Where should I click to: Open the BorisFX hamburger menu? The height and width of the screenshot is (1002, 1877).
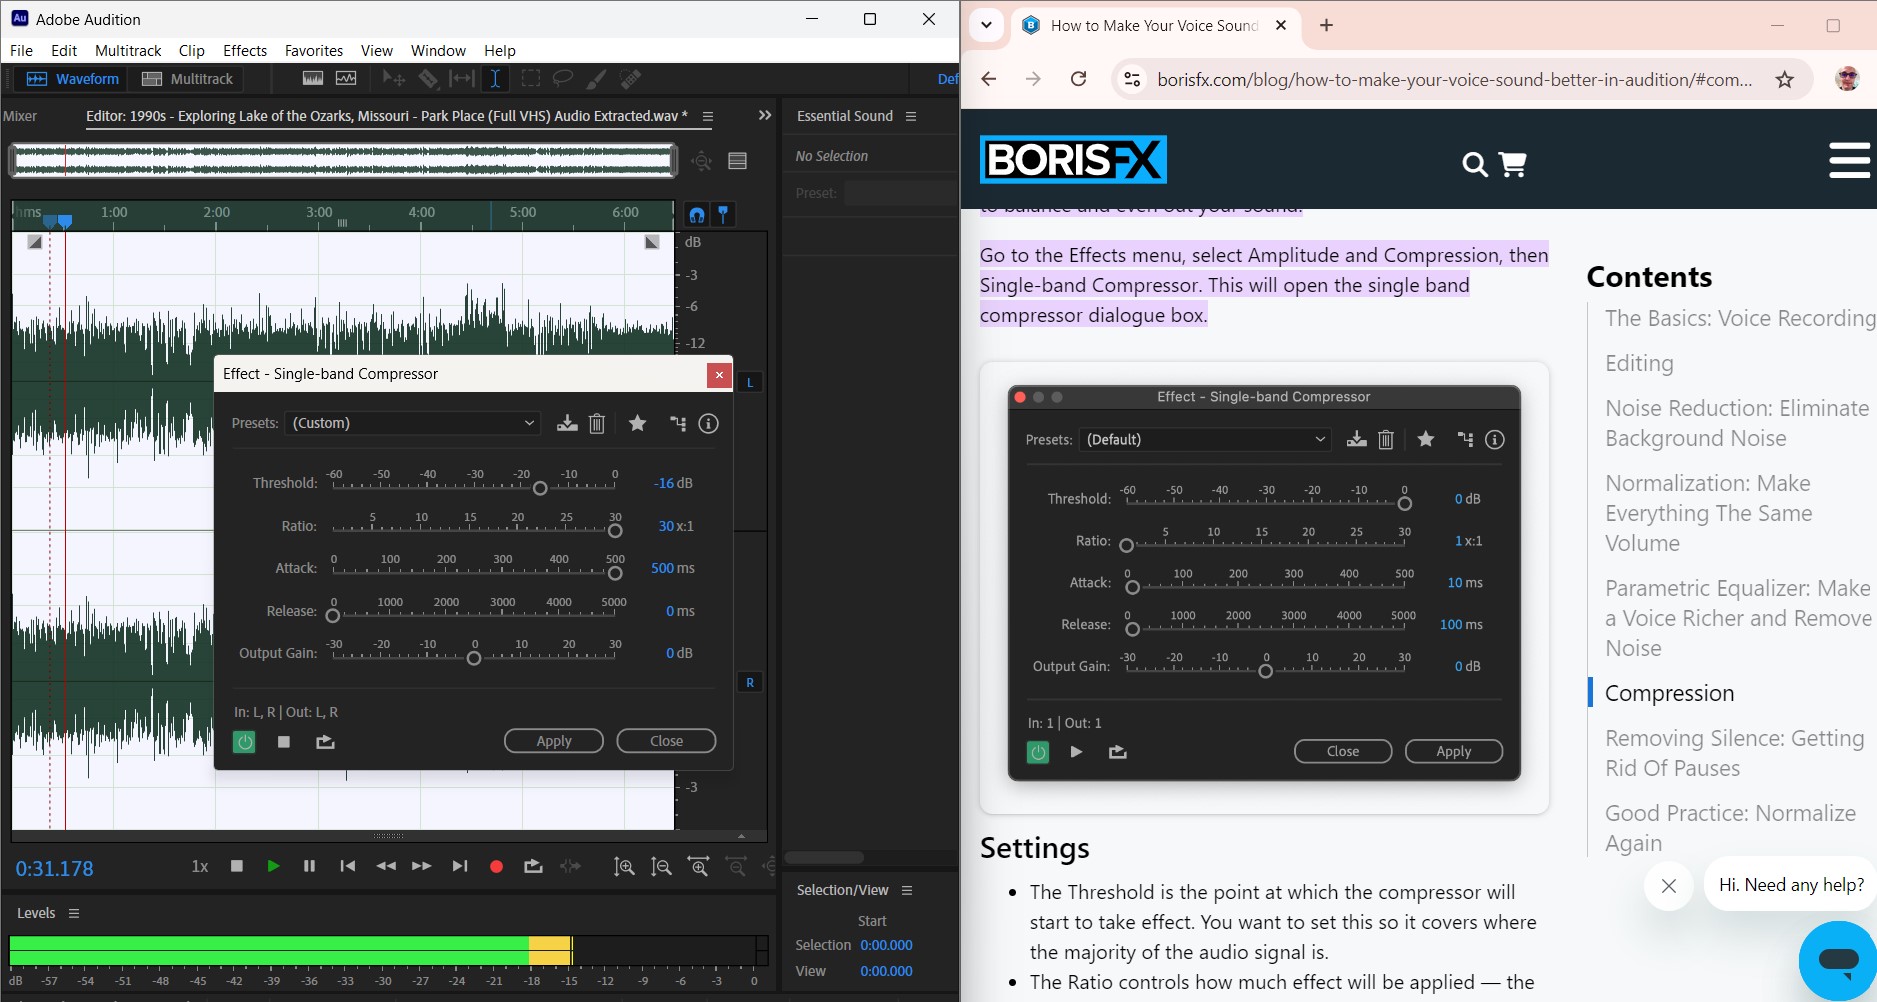(1849, 160)
